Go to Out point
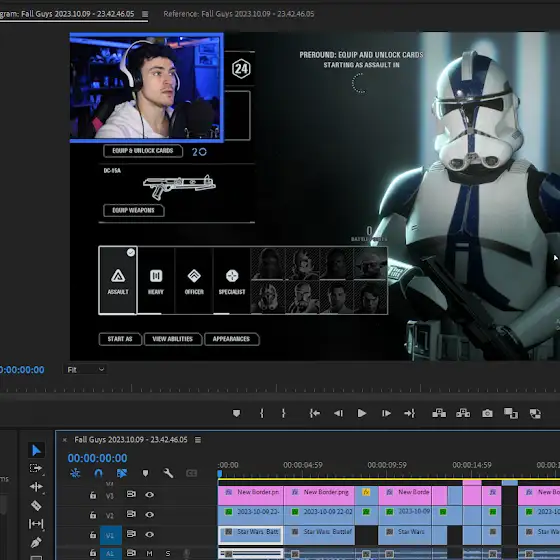This screenshot has width=560, height=560. coord(410,413)
